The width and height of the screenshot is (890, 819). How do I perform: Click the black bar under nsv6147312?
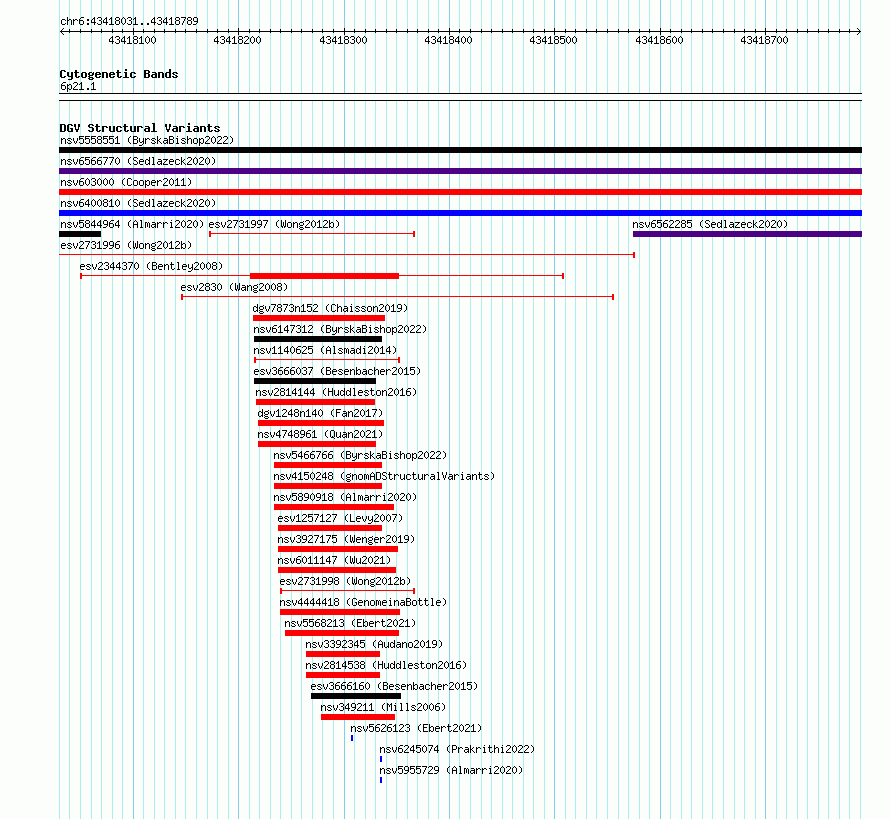click(318, 339)
